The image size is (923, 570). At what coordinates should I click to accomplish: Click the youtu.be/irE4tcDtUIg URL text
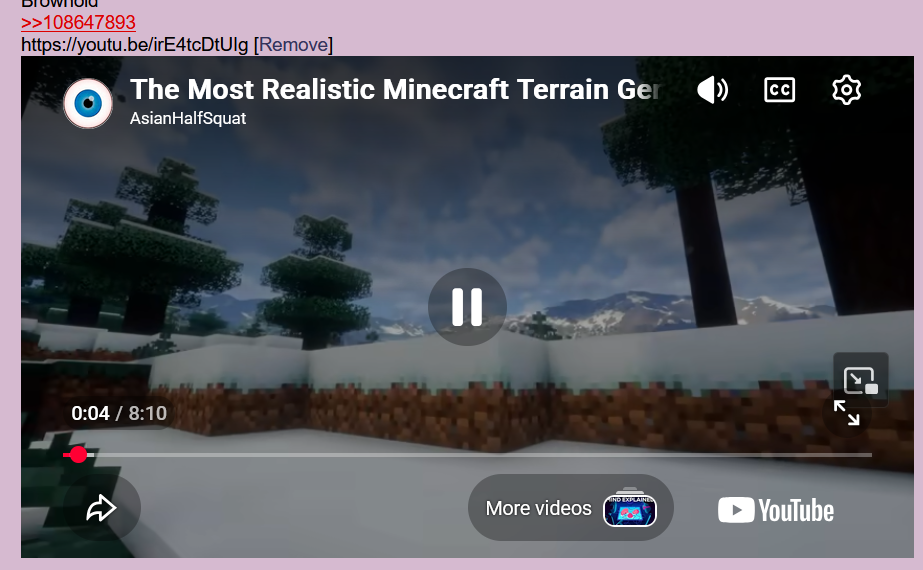135,45
